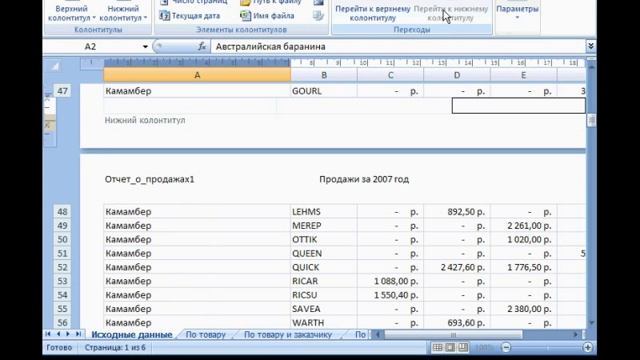Switch to Normal view icon

click(438, 347)
